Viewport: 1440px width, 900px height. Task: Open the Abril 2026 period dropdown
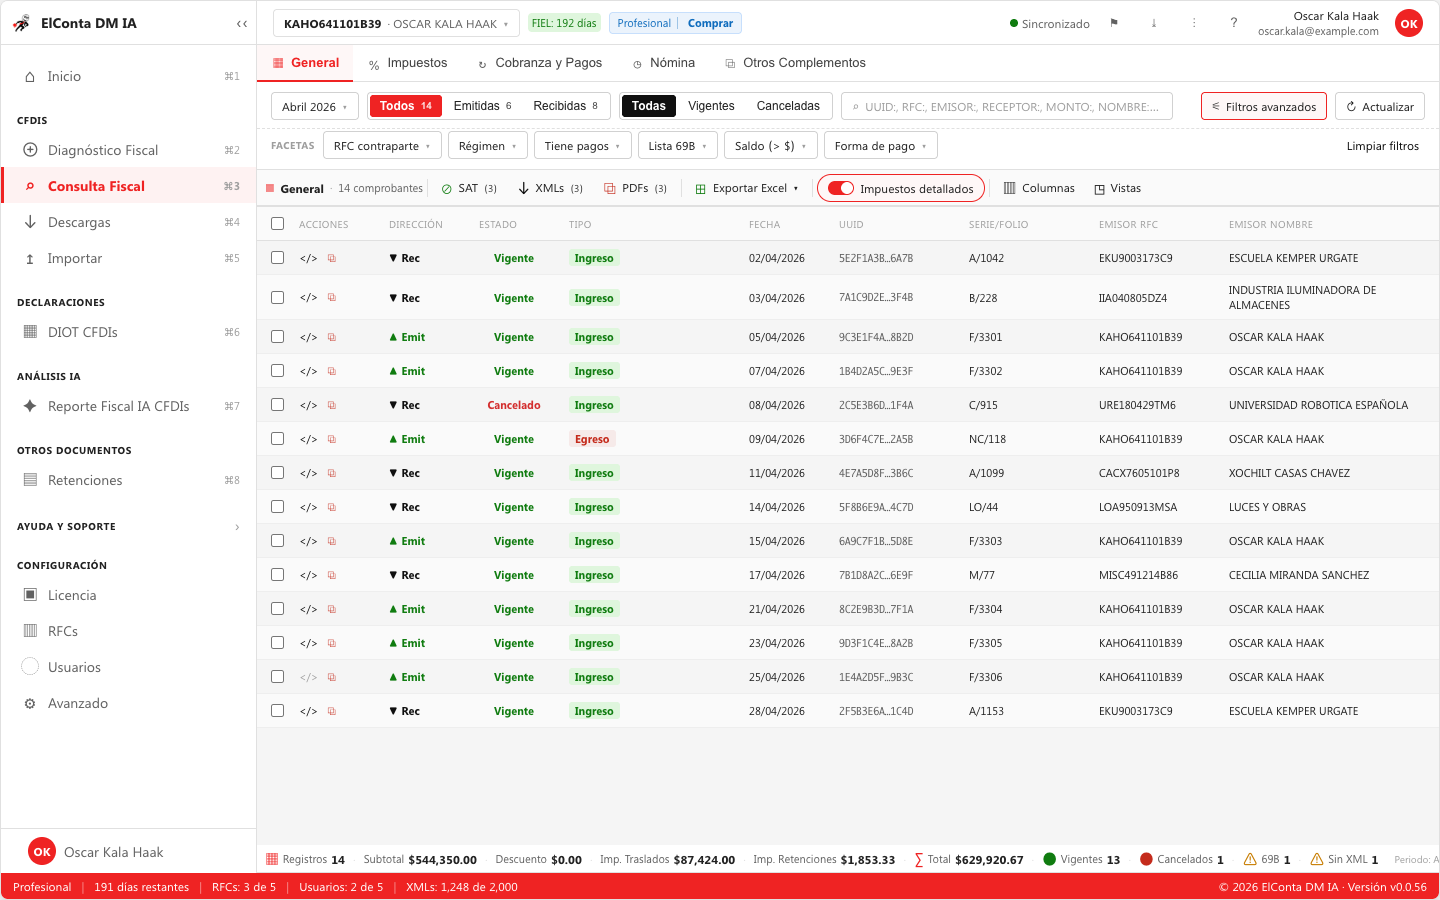[x=315, y=106]
